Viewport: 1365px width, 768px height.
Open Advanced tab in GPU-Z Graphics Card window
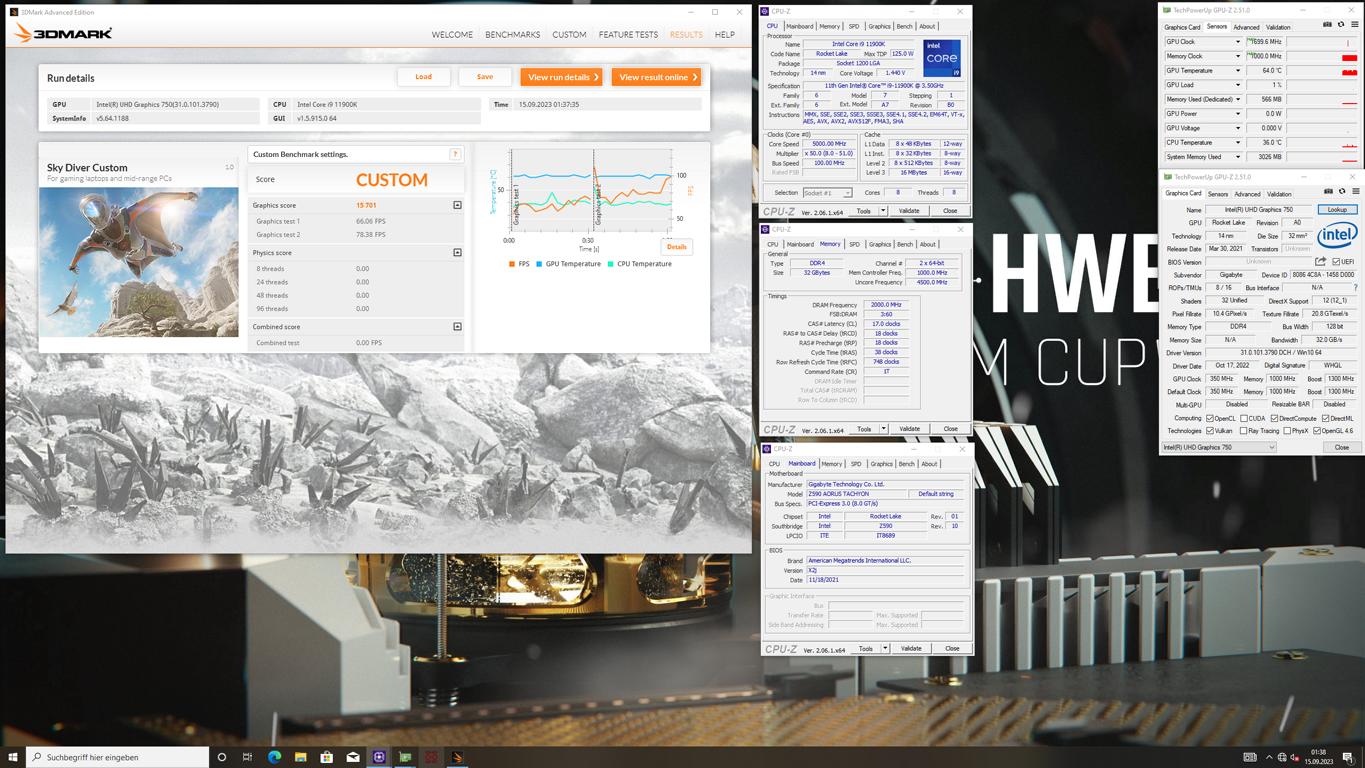click(x=1247, y=194)
